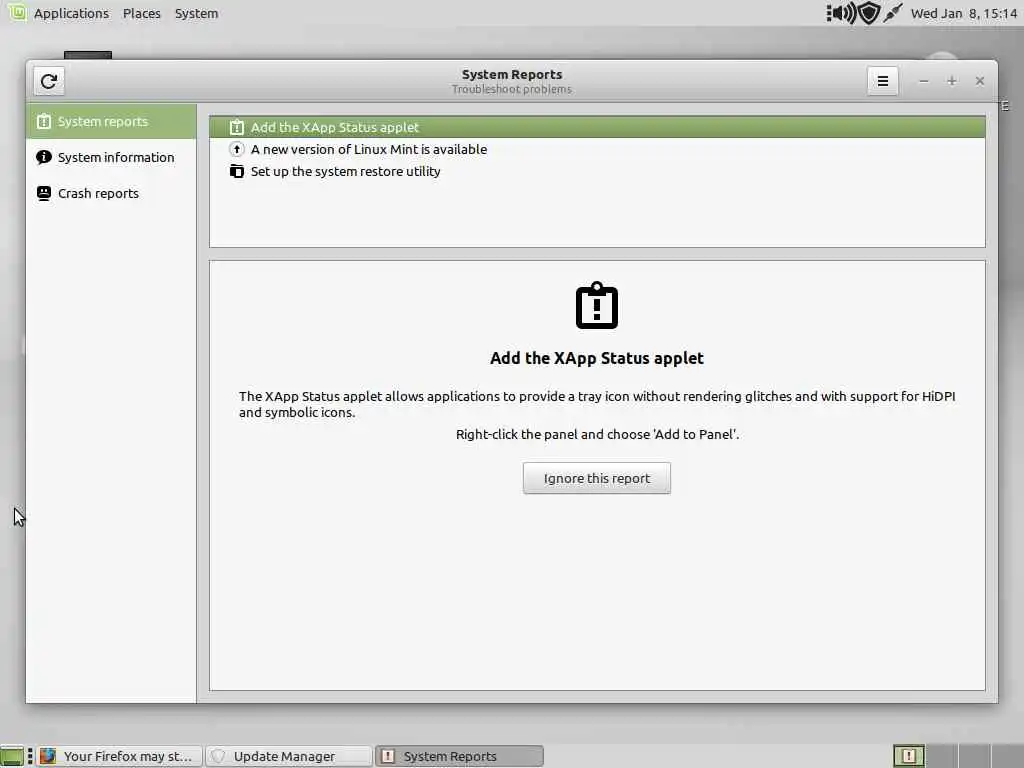The image size is (1024, 768).
Task: Click the Linux Mint logo in the top panel
Action: click(x=17, y=12)
